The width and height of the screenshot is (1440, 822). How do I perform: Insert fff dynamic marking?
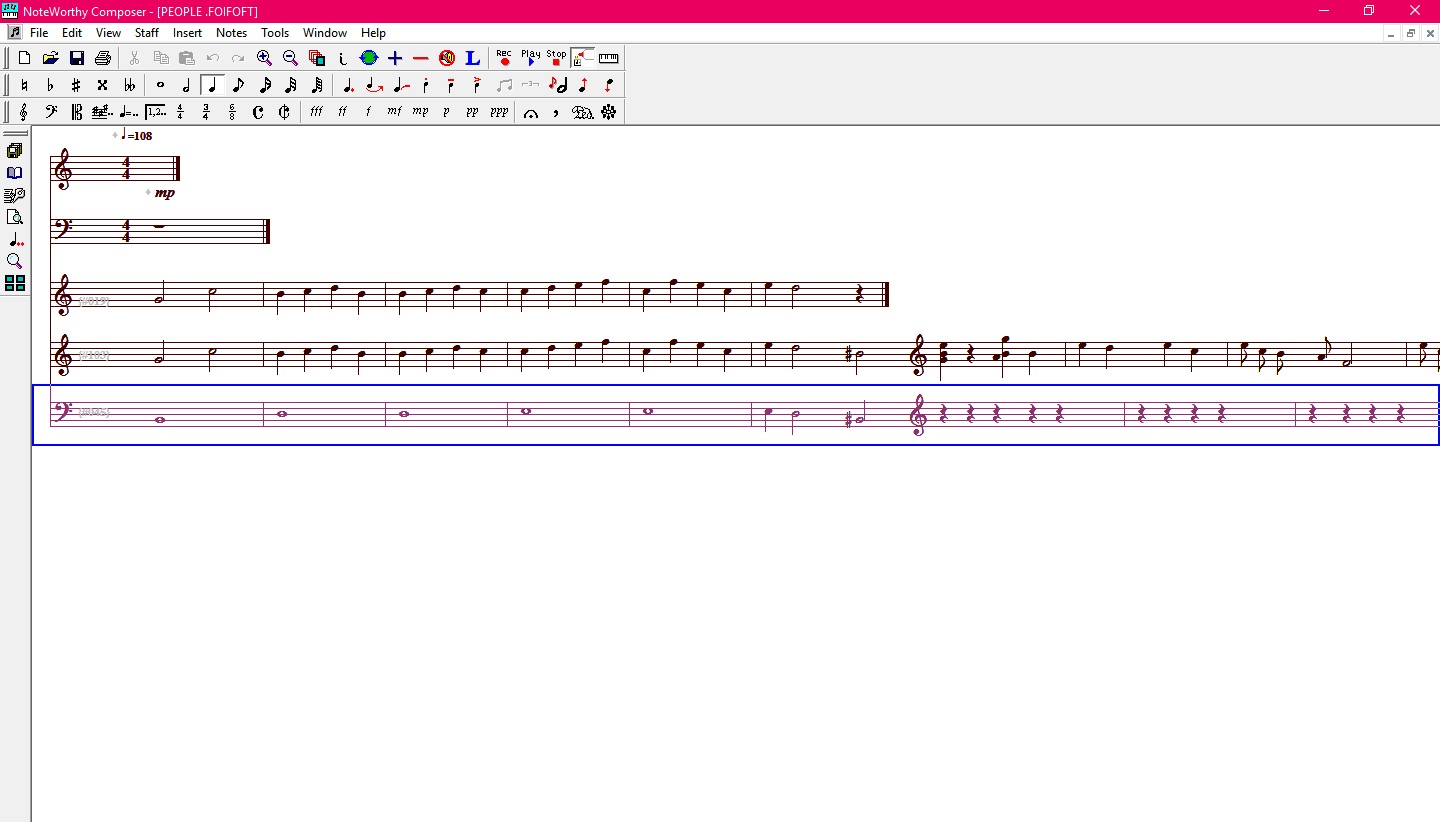click(316, 112)
